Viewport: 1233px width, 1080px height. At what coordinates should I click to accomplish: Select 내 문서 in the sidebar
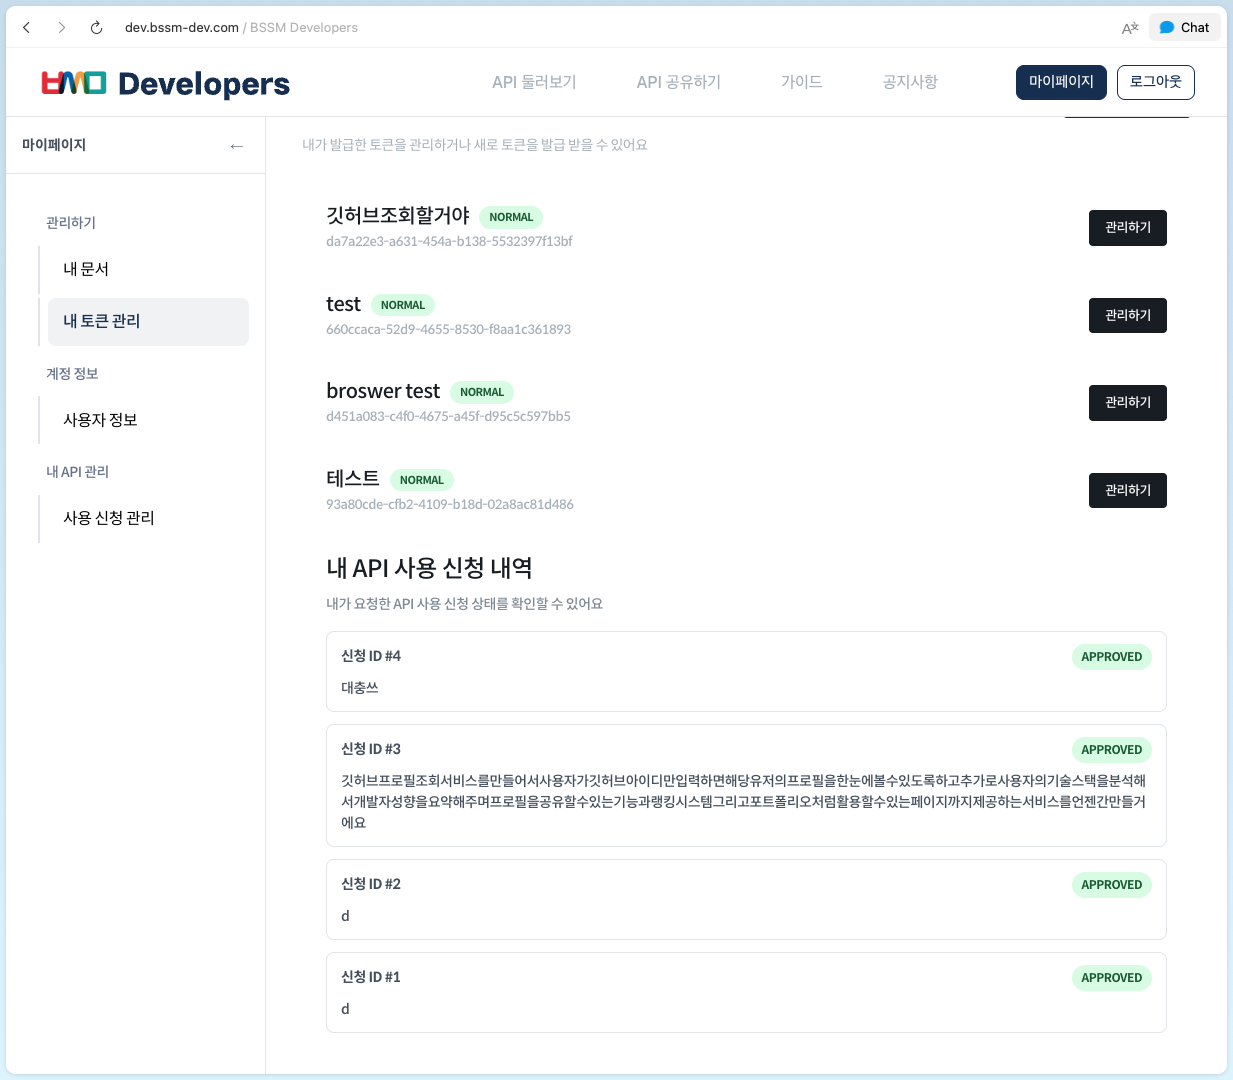86,269
